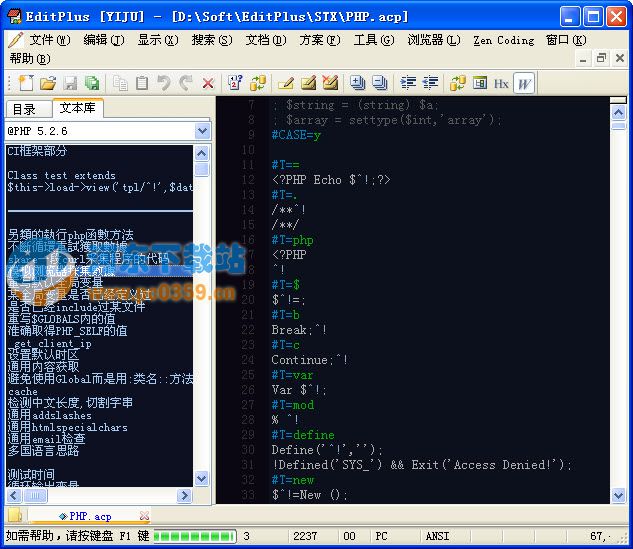Open the 帮助(B) menu
This screenshot has width=633, height=549.
(30, 59)
